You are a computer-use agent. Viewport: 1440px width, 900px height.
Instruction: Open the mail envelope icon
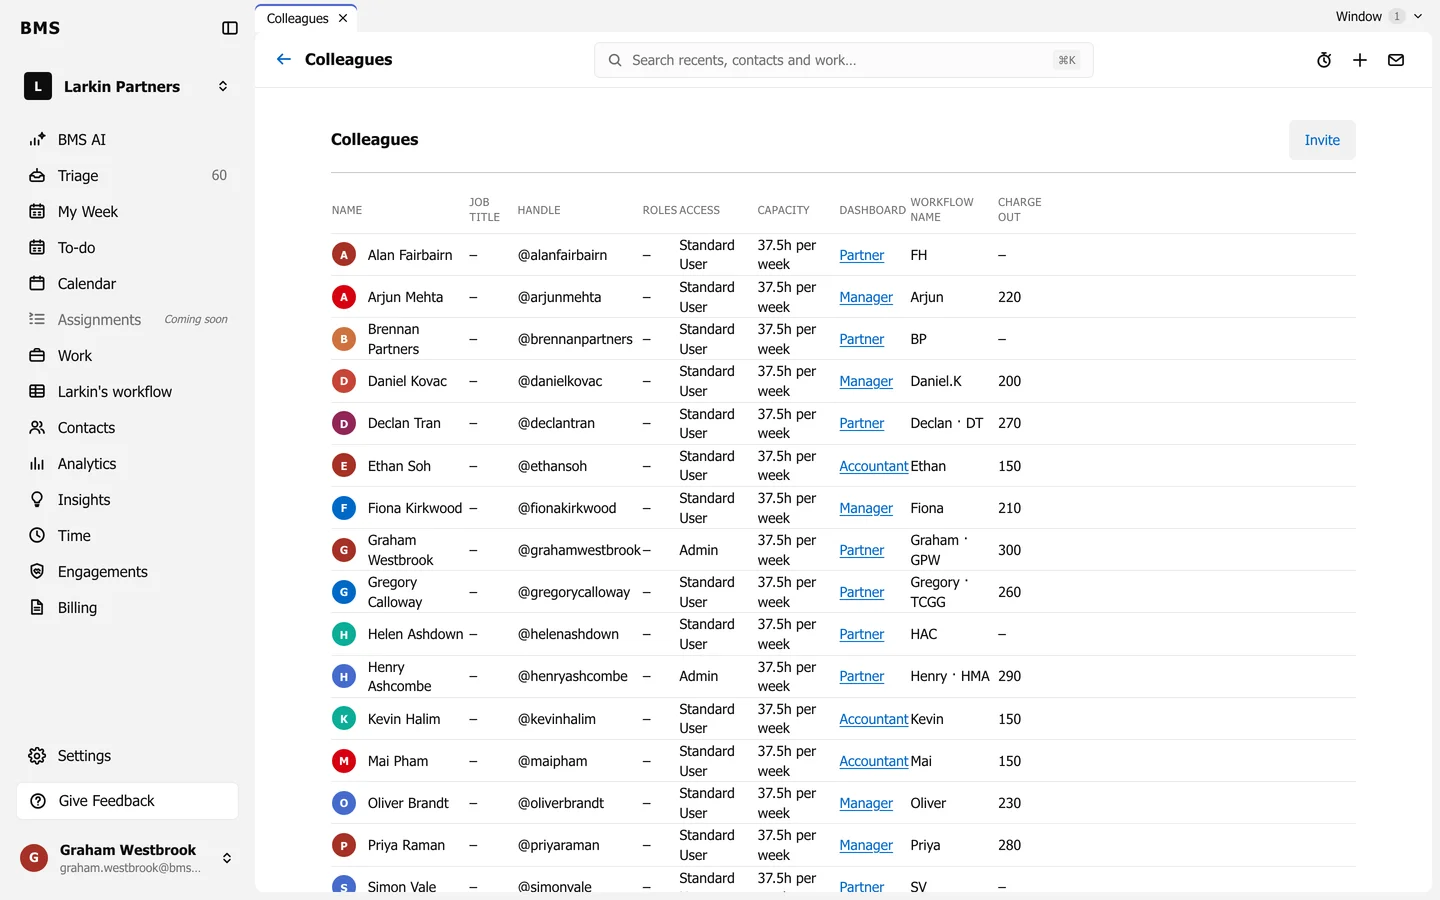[x=1396, y=60]
